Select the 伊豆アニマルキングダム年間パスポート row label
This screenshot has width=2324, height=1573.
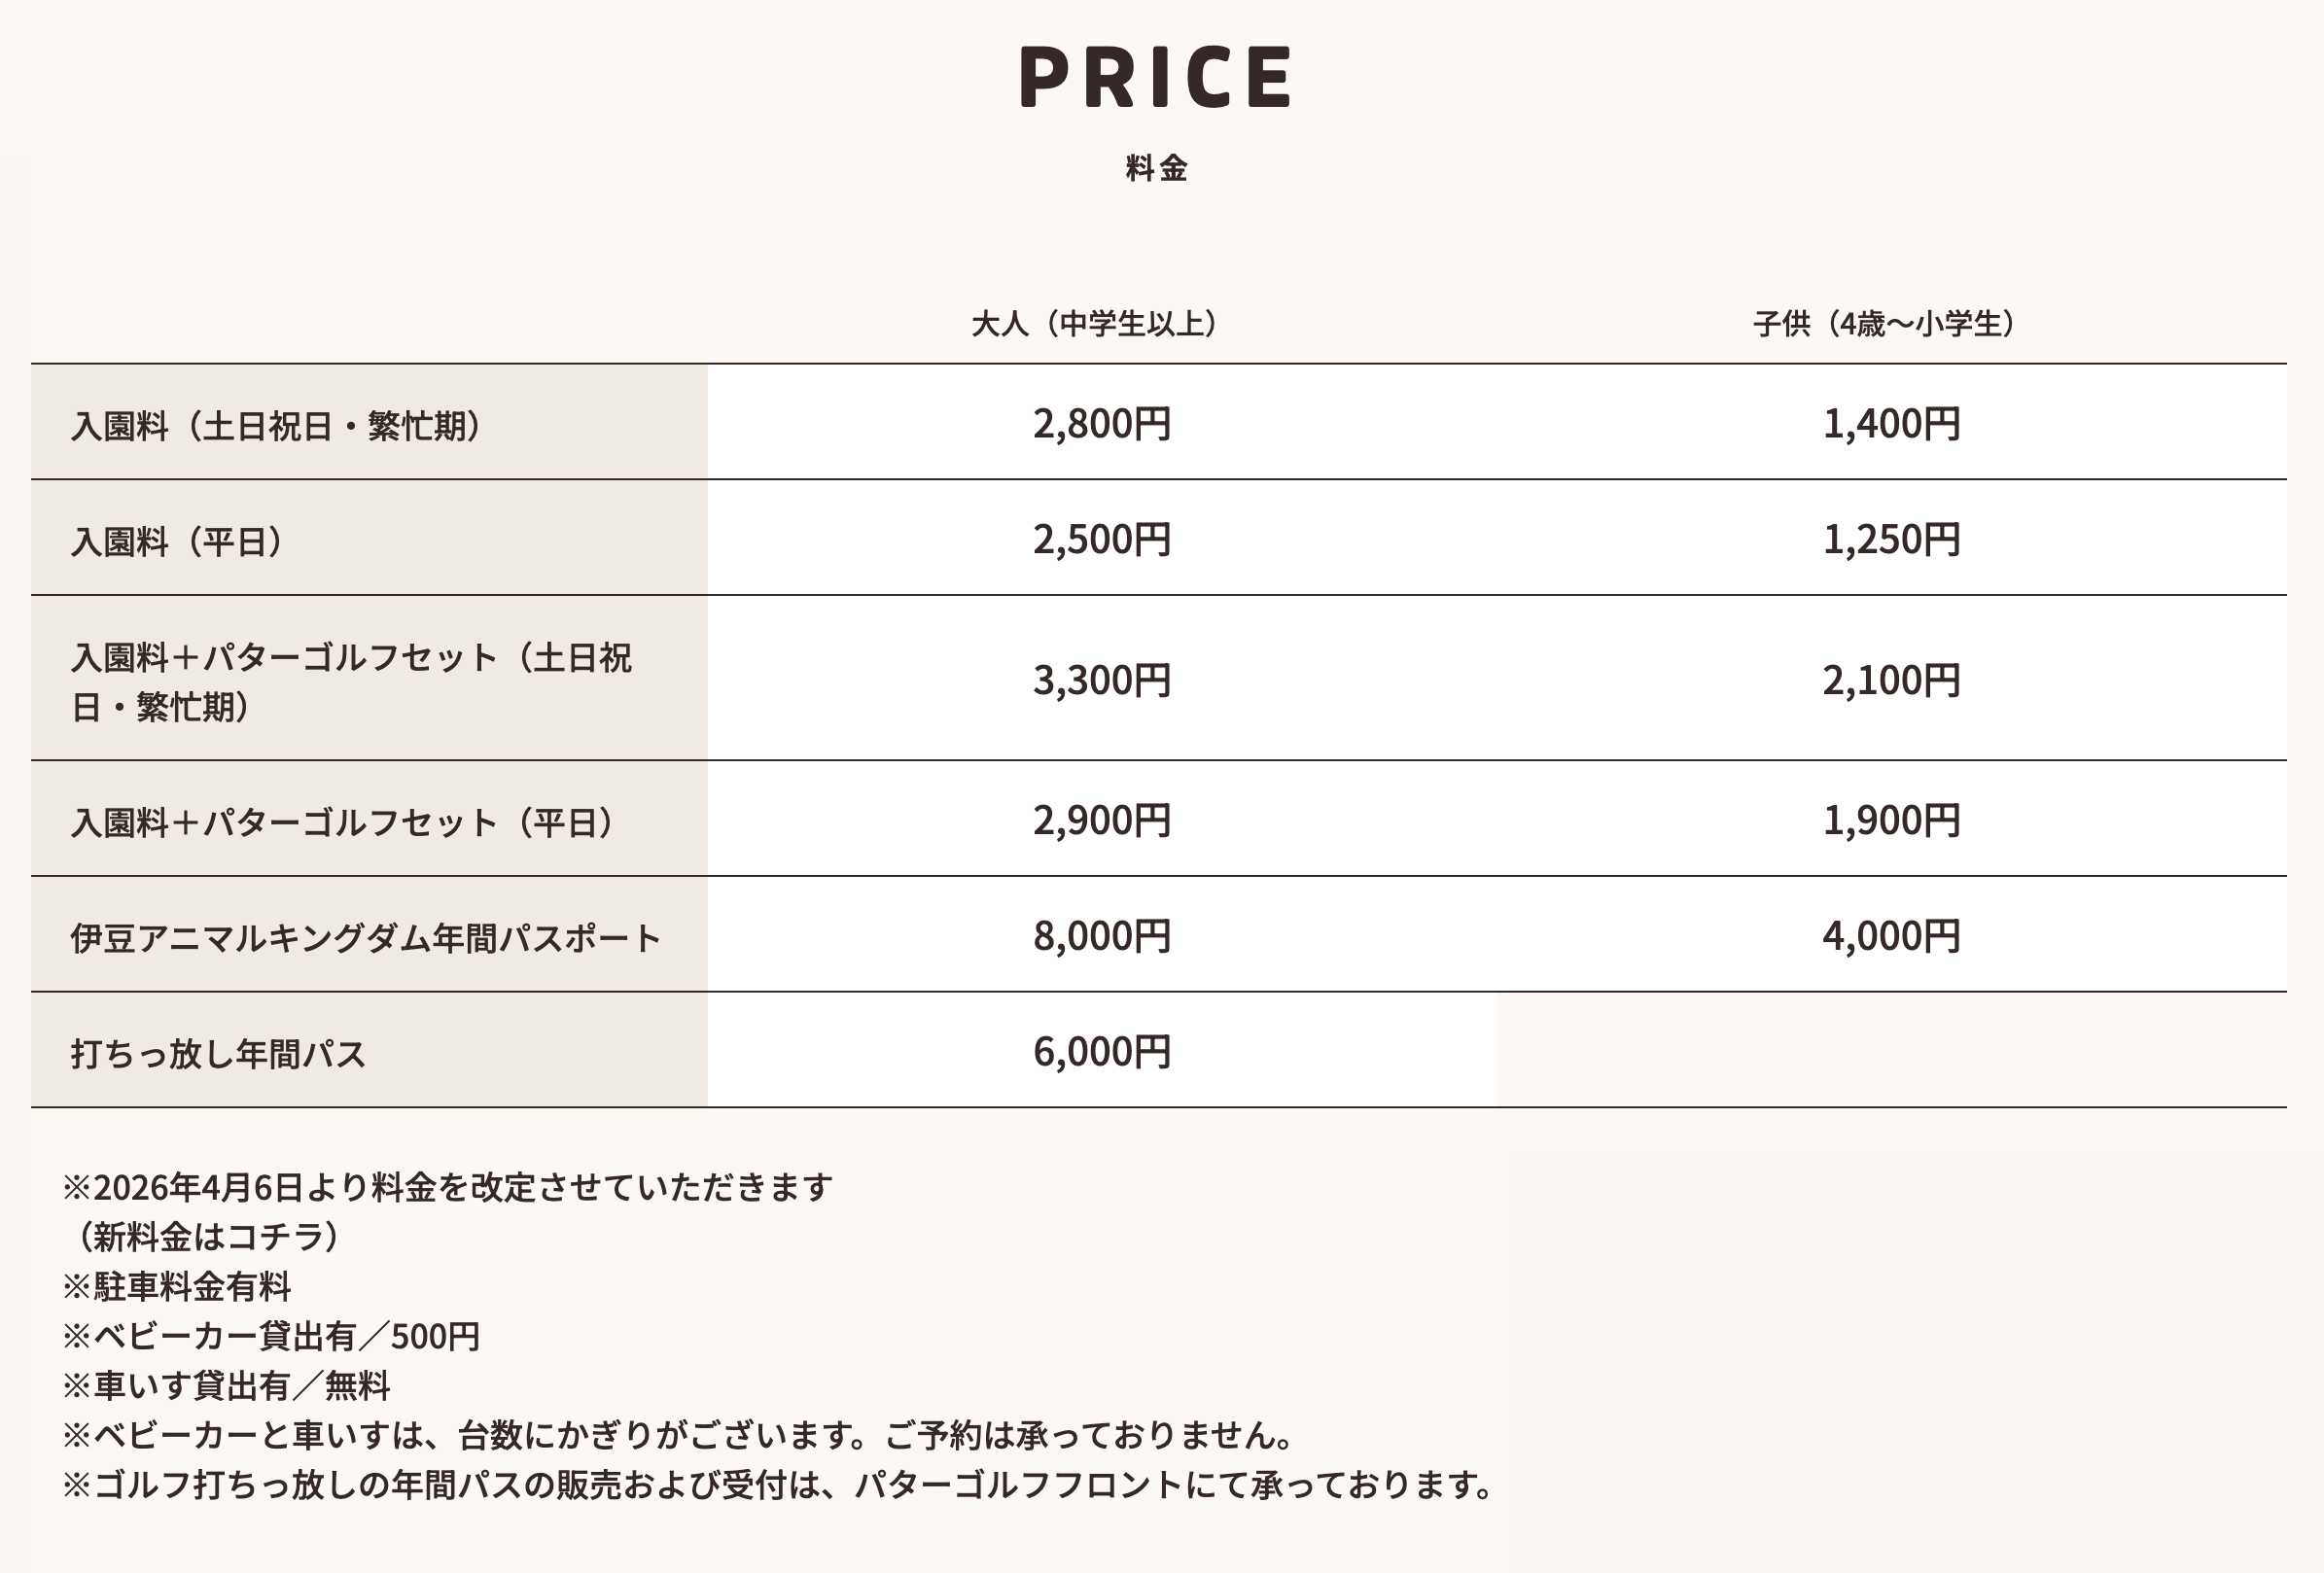tap(366, 938)
